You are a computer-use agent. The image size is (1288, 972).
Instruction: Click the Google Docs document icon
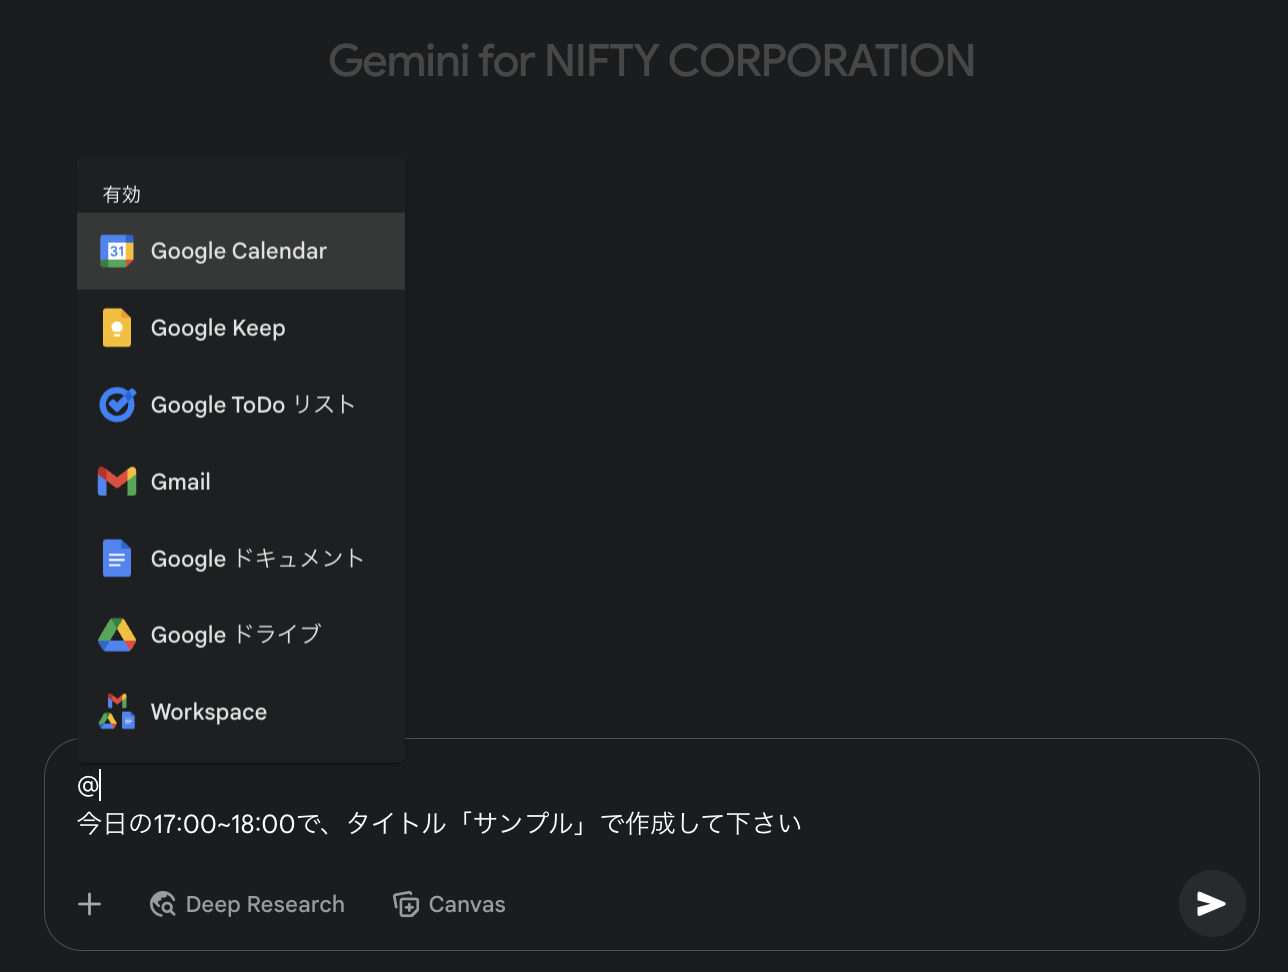tap(117, 558)
